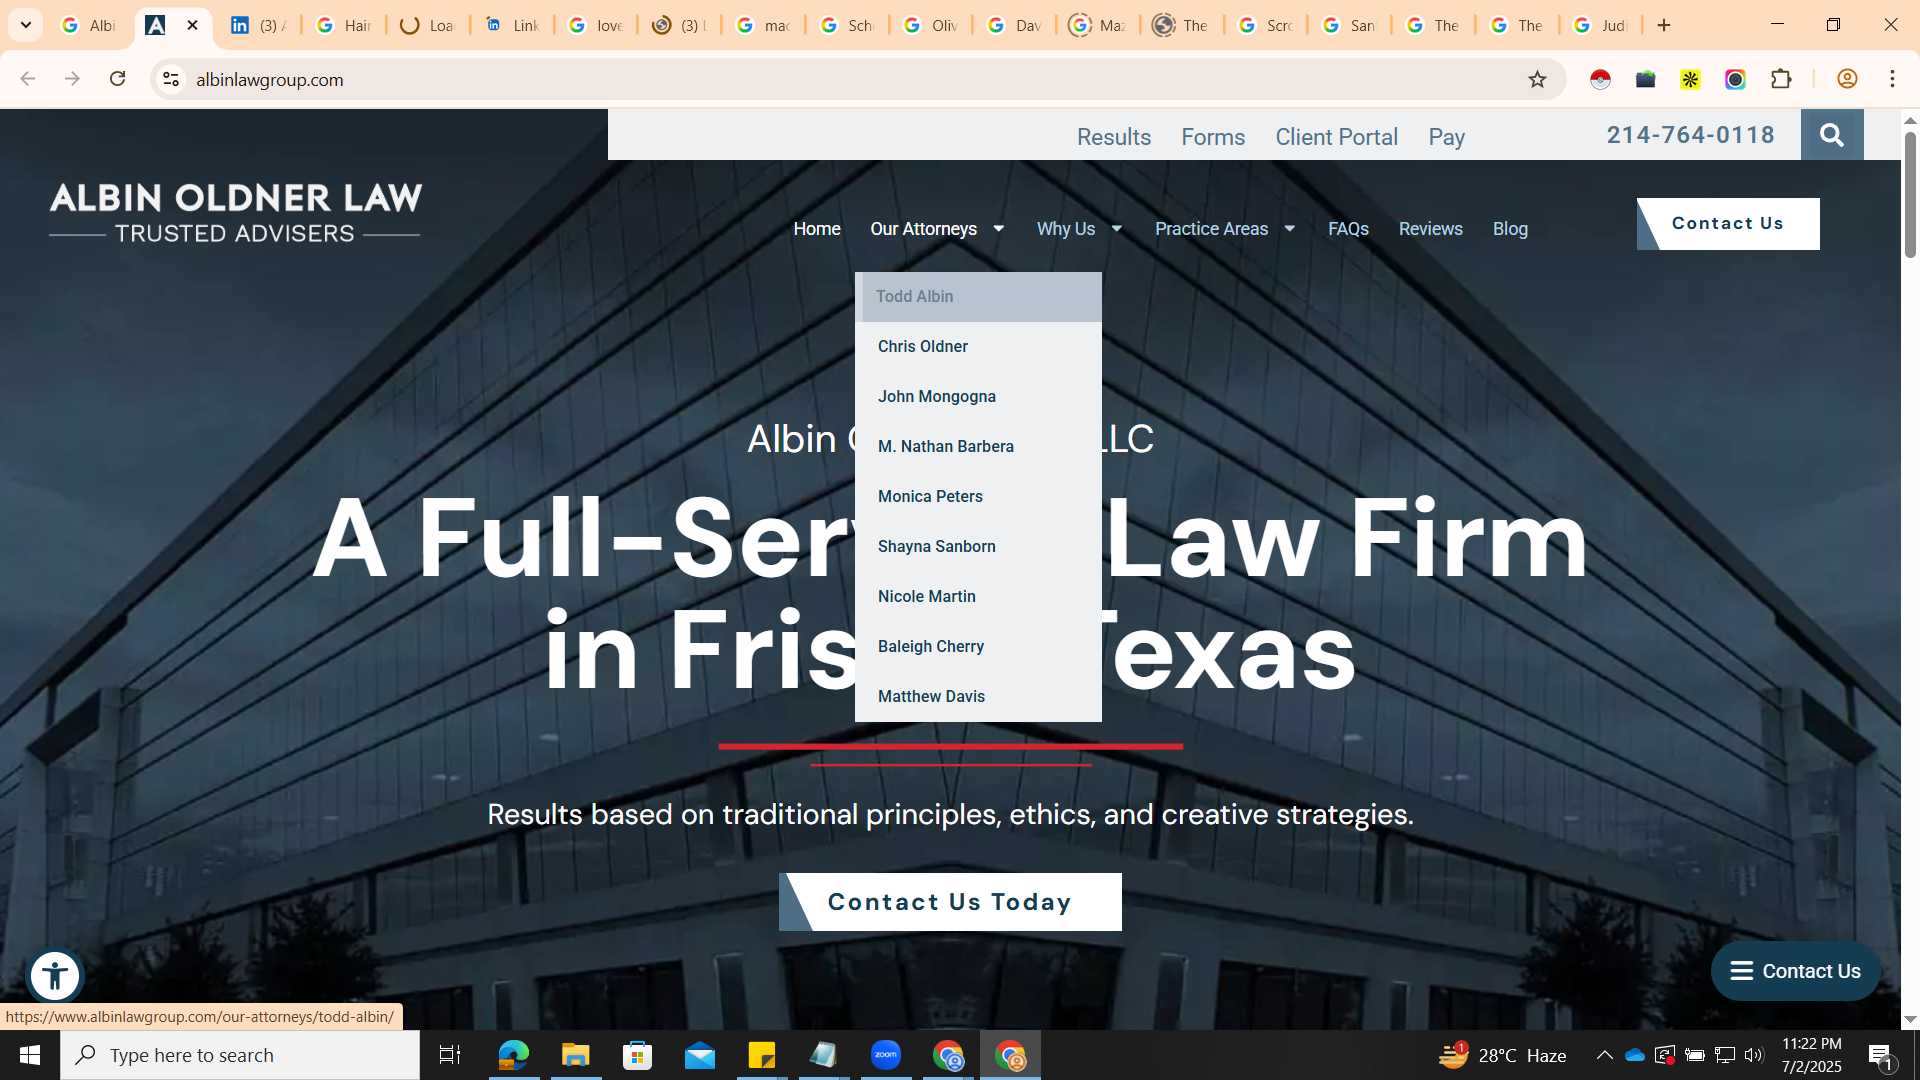Open the weather 28°C Haze widget

(1502, 1055)
